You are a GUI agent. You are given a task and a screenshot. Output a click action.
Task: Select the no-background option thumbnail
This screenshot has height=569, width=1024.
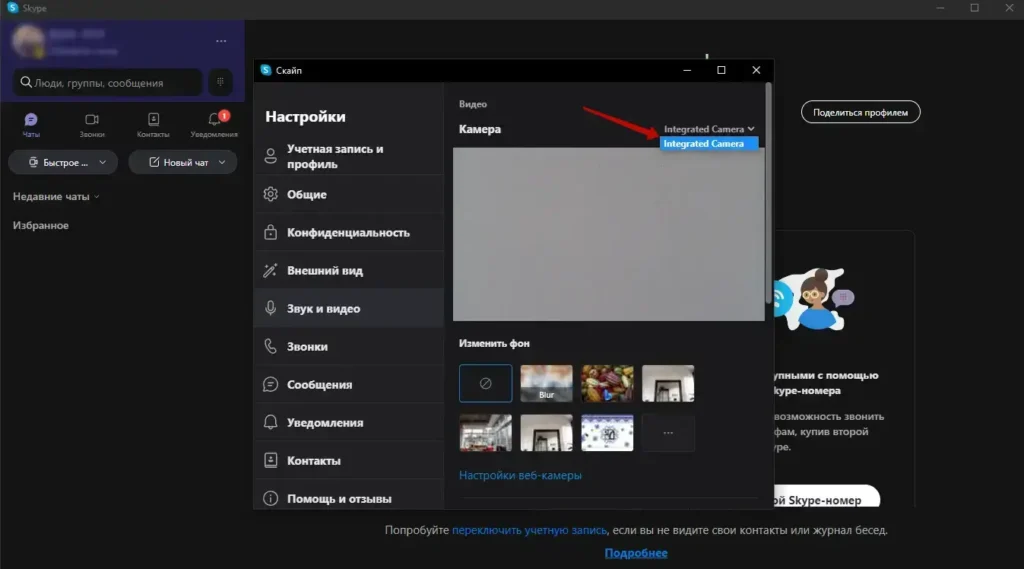tap(485, 383)
